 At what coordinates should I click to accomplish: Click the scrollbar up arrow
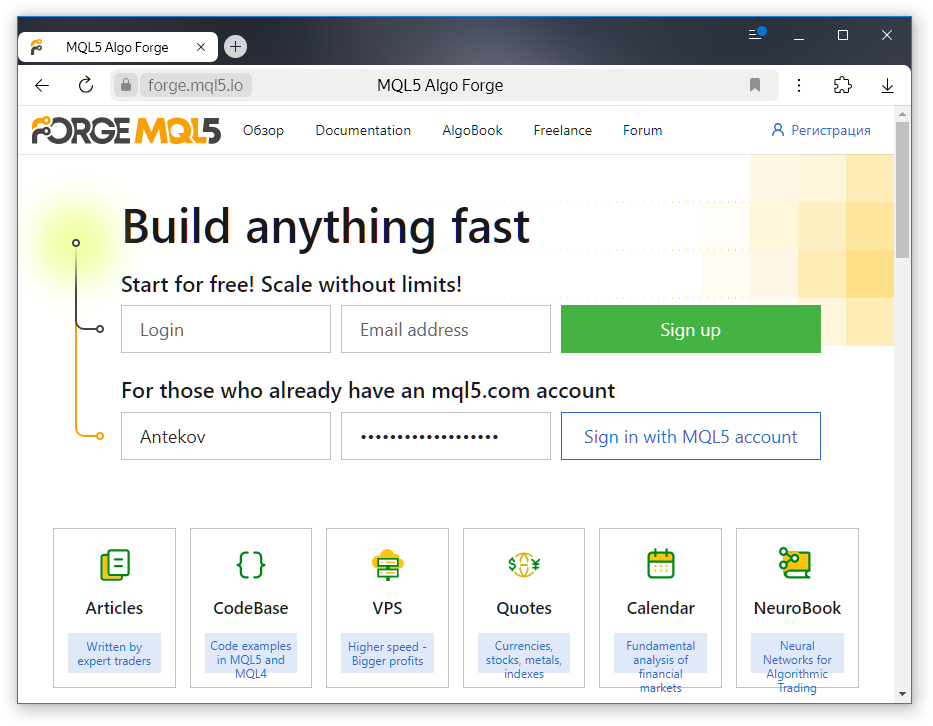coord(902,114)
